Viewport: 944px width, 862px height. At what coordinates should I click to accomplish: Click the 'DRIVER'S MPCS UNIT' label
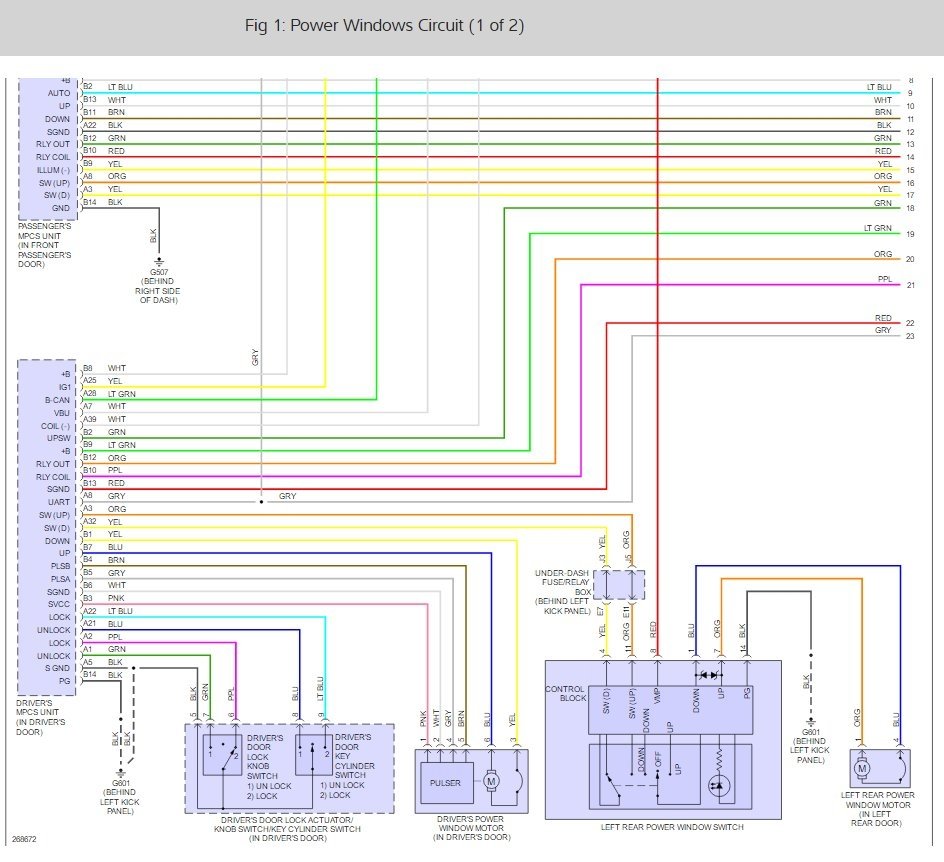tap(40, 717)
